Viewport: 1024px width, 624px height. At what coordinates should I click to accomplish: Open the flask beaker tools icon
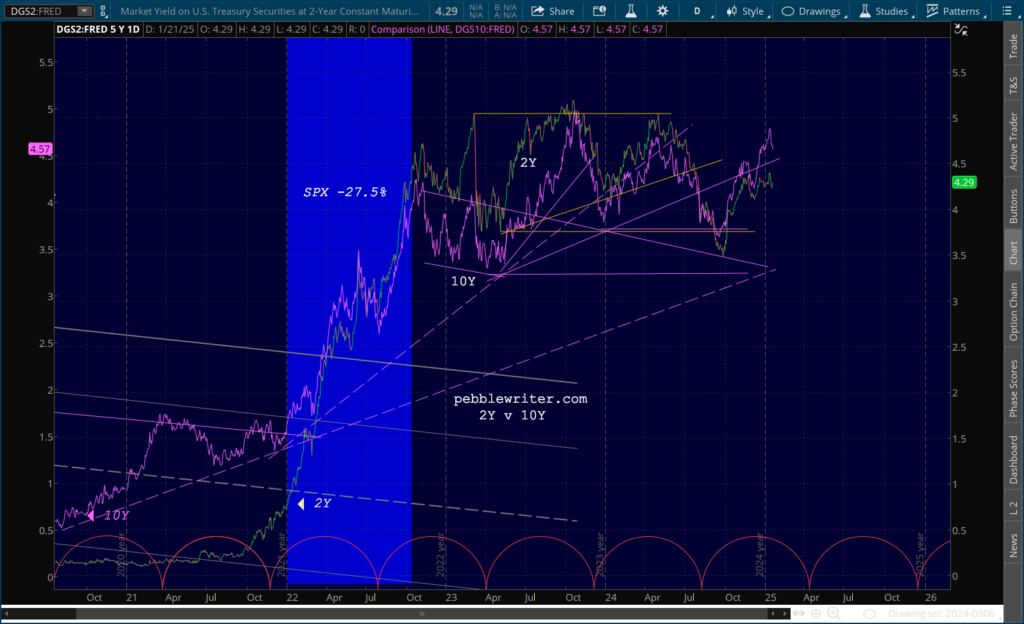point(631,11)
